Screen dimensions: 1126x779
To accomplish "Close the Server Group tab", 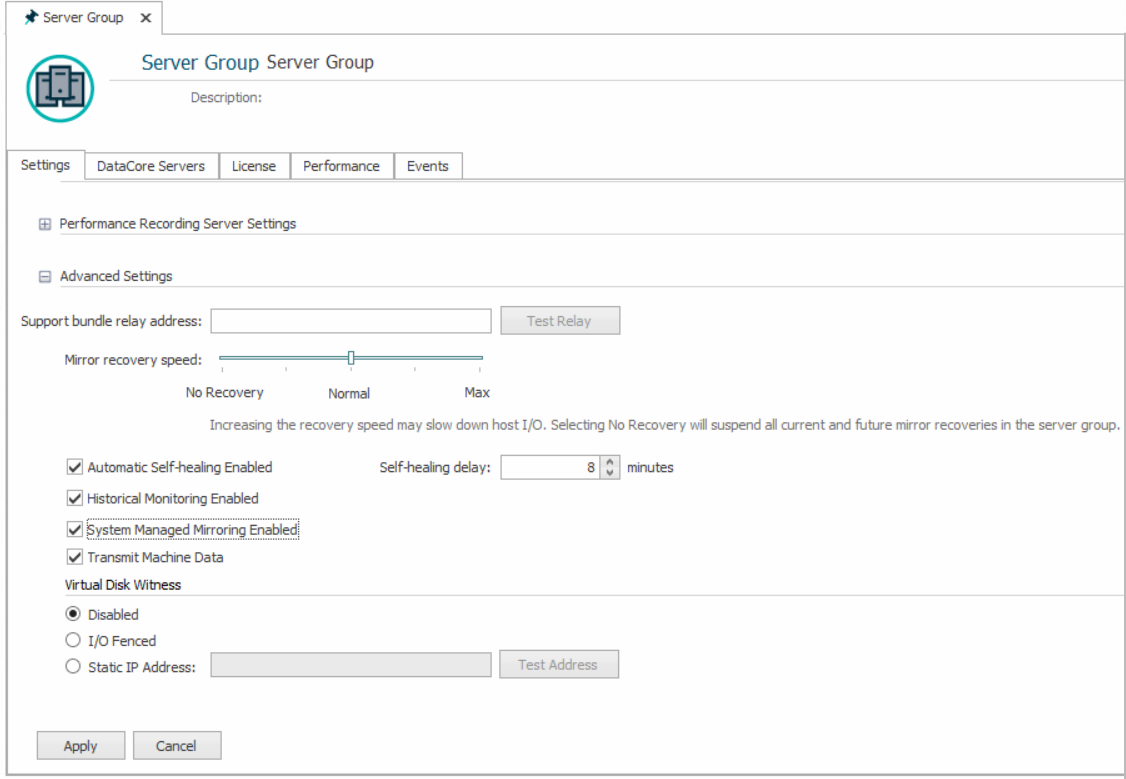I will (145, 19).
